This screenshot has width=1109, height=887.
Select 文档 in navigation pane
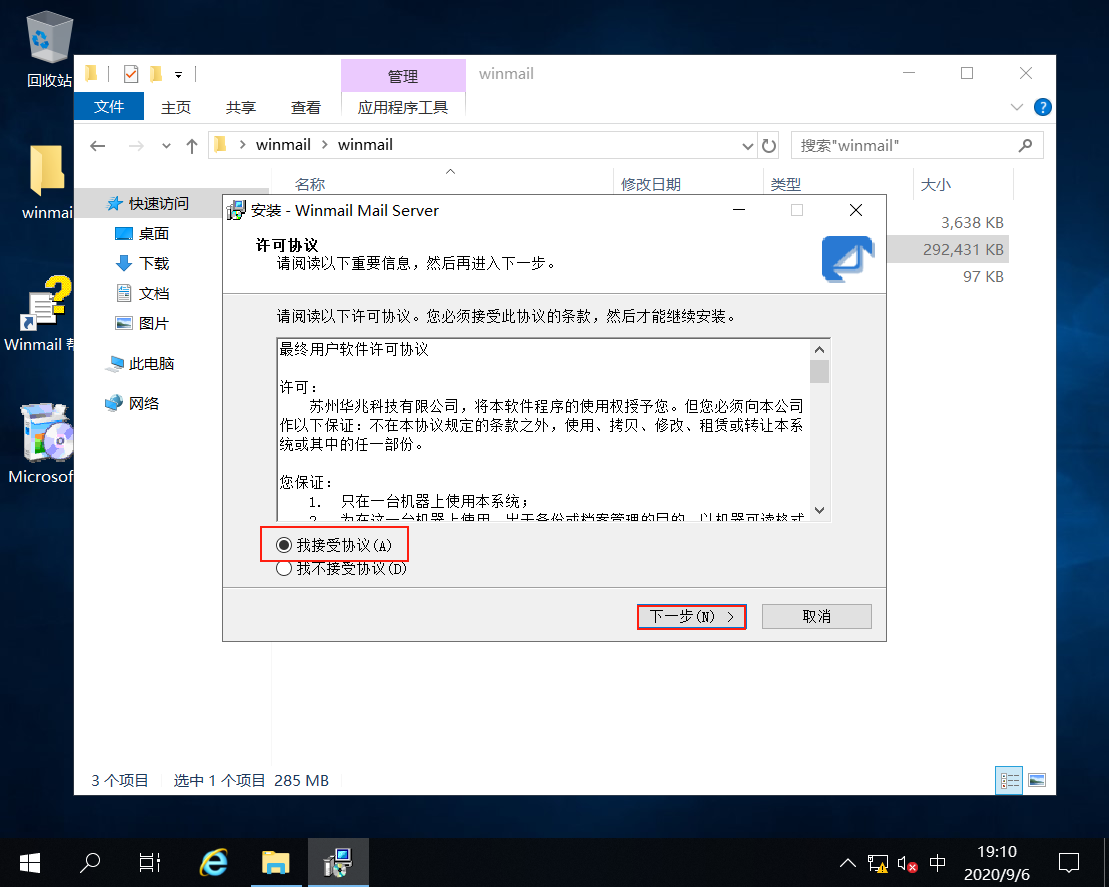[x=153, y=294]
